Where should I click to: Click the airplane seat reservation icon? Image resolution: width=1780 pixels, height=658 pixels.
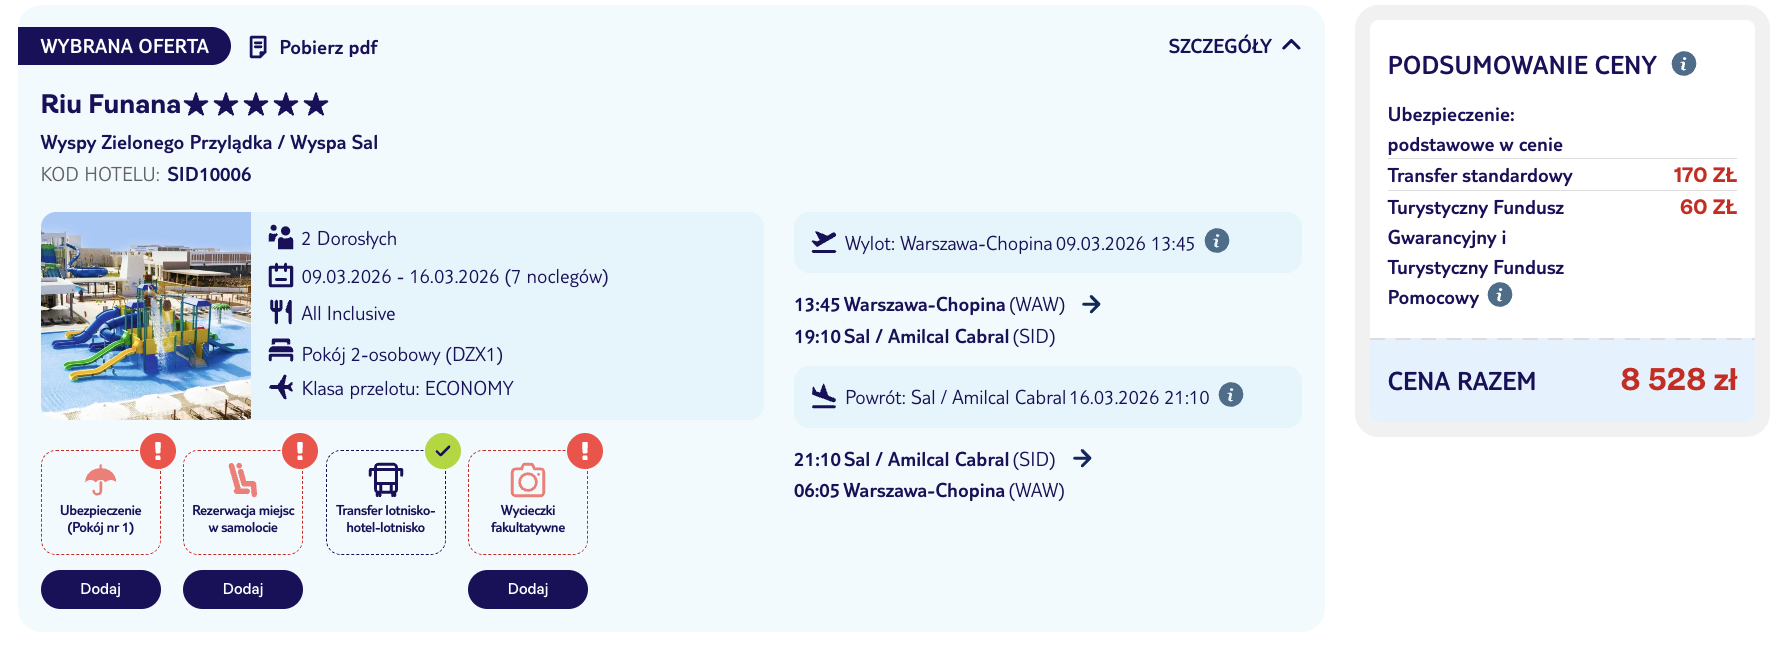(242, 479)
